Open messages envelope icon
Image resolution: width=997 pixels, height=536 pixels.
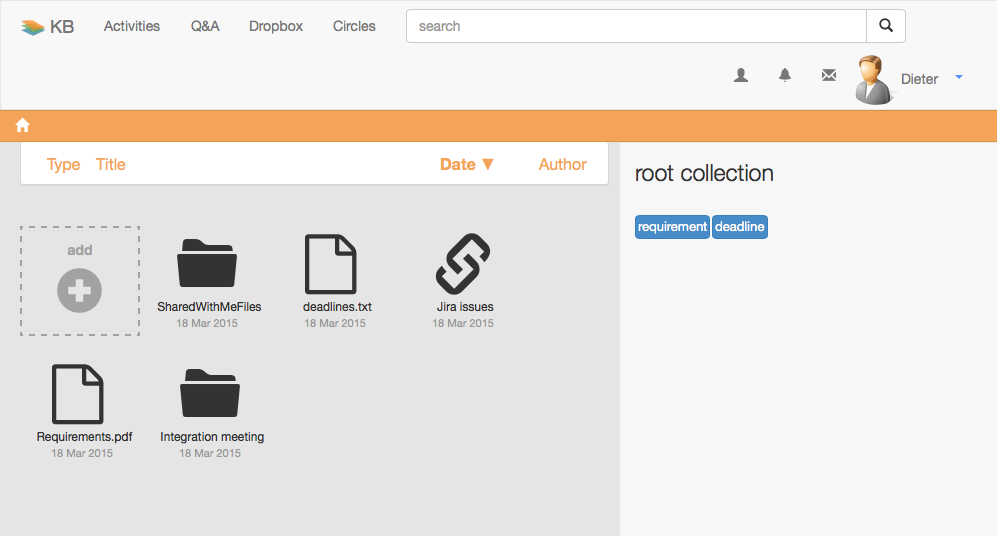(829, 75)
